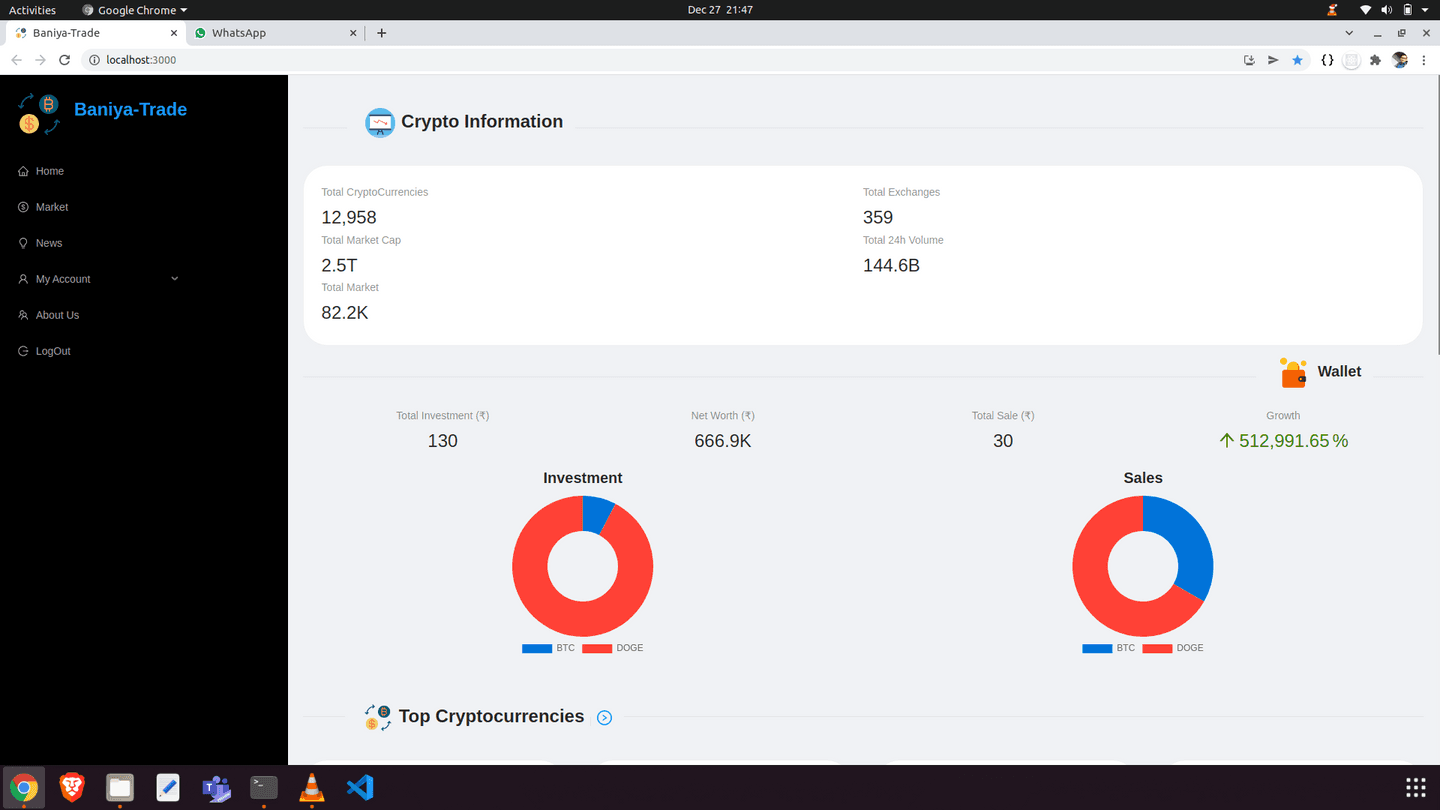This screenshot has width=1440, height=810.
Task: Go back in browser history
Action: click(x=16, y=60)
